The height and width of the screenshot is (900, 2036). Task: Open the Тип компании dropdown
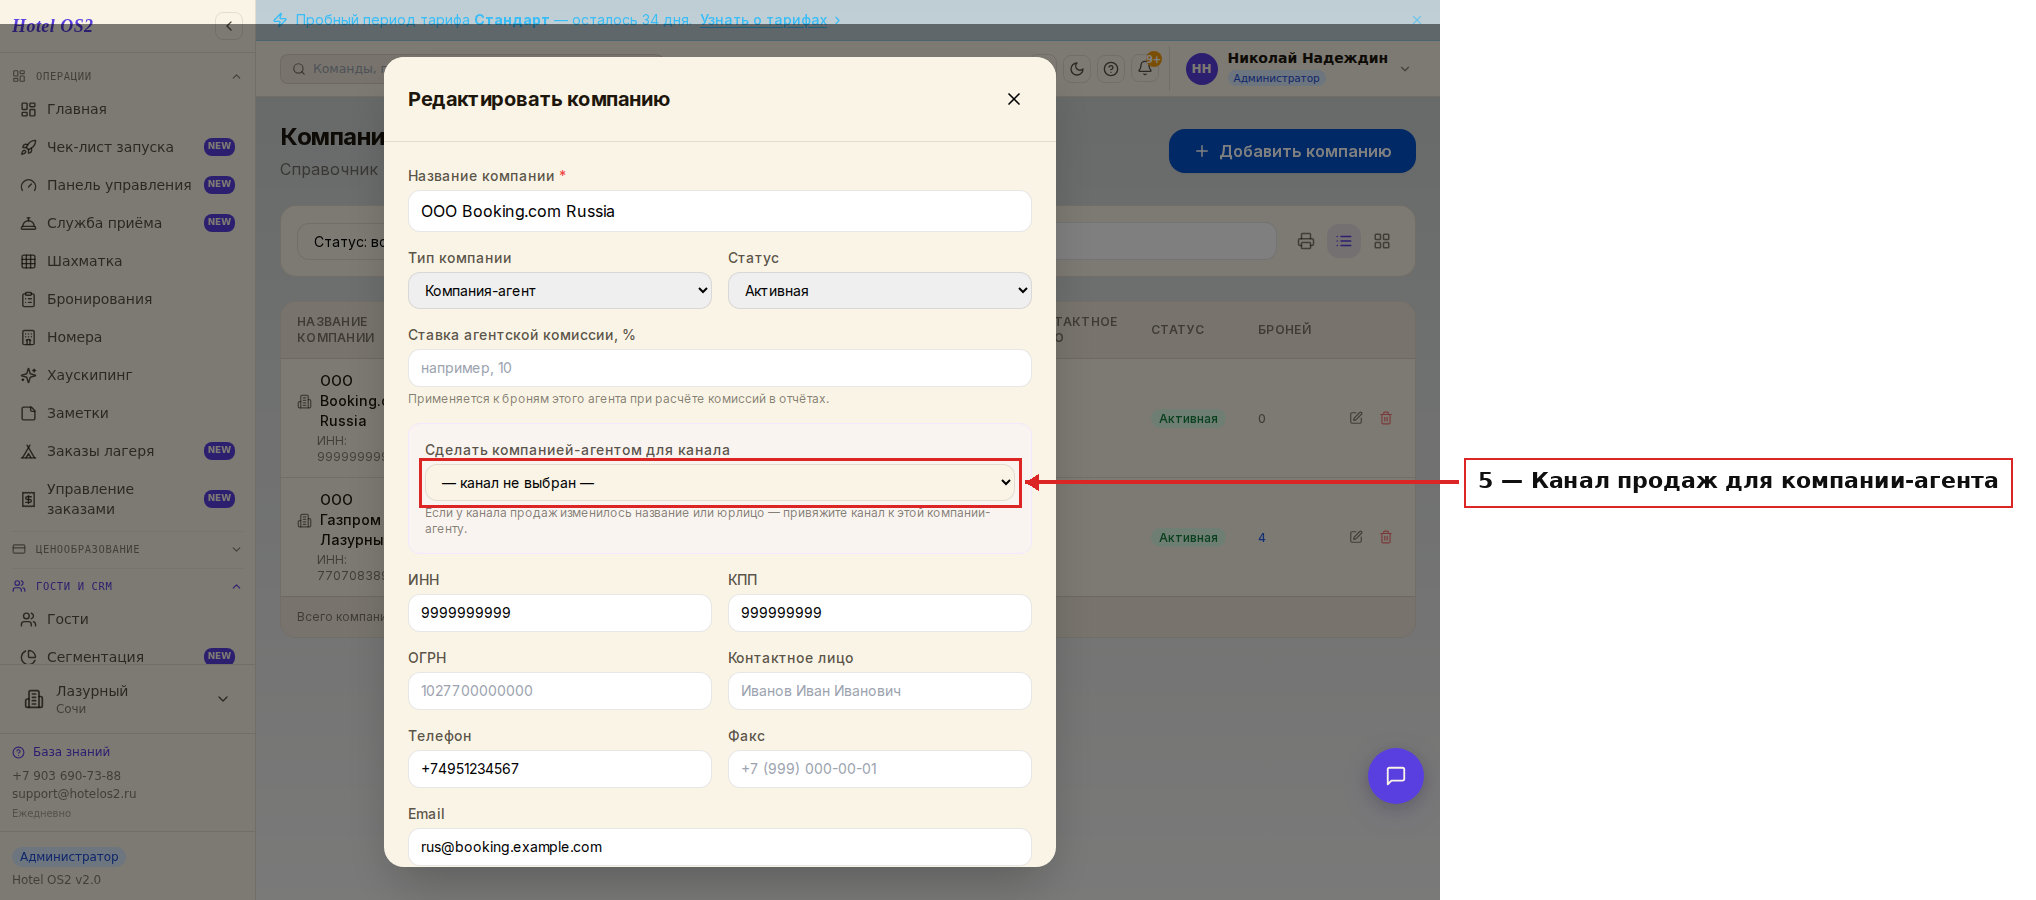coord(560,291)
